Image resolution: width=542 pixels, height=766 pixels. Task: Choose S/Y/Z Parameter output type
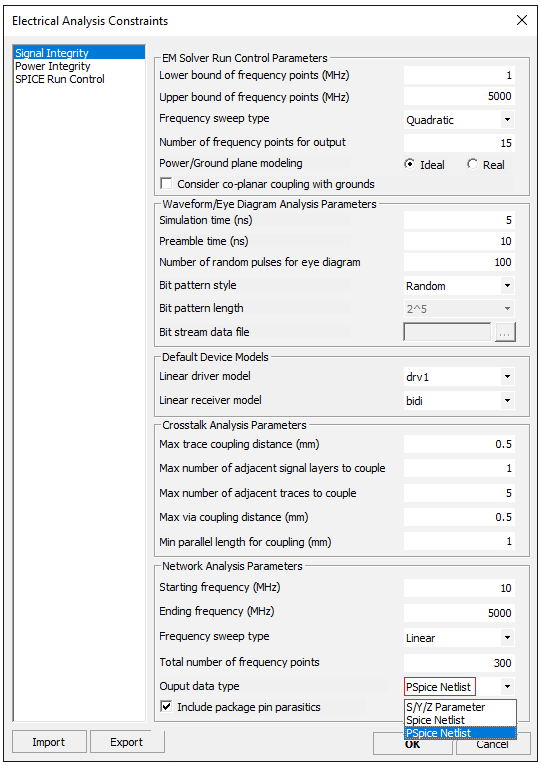(460, 707)
